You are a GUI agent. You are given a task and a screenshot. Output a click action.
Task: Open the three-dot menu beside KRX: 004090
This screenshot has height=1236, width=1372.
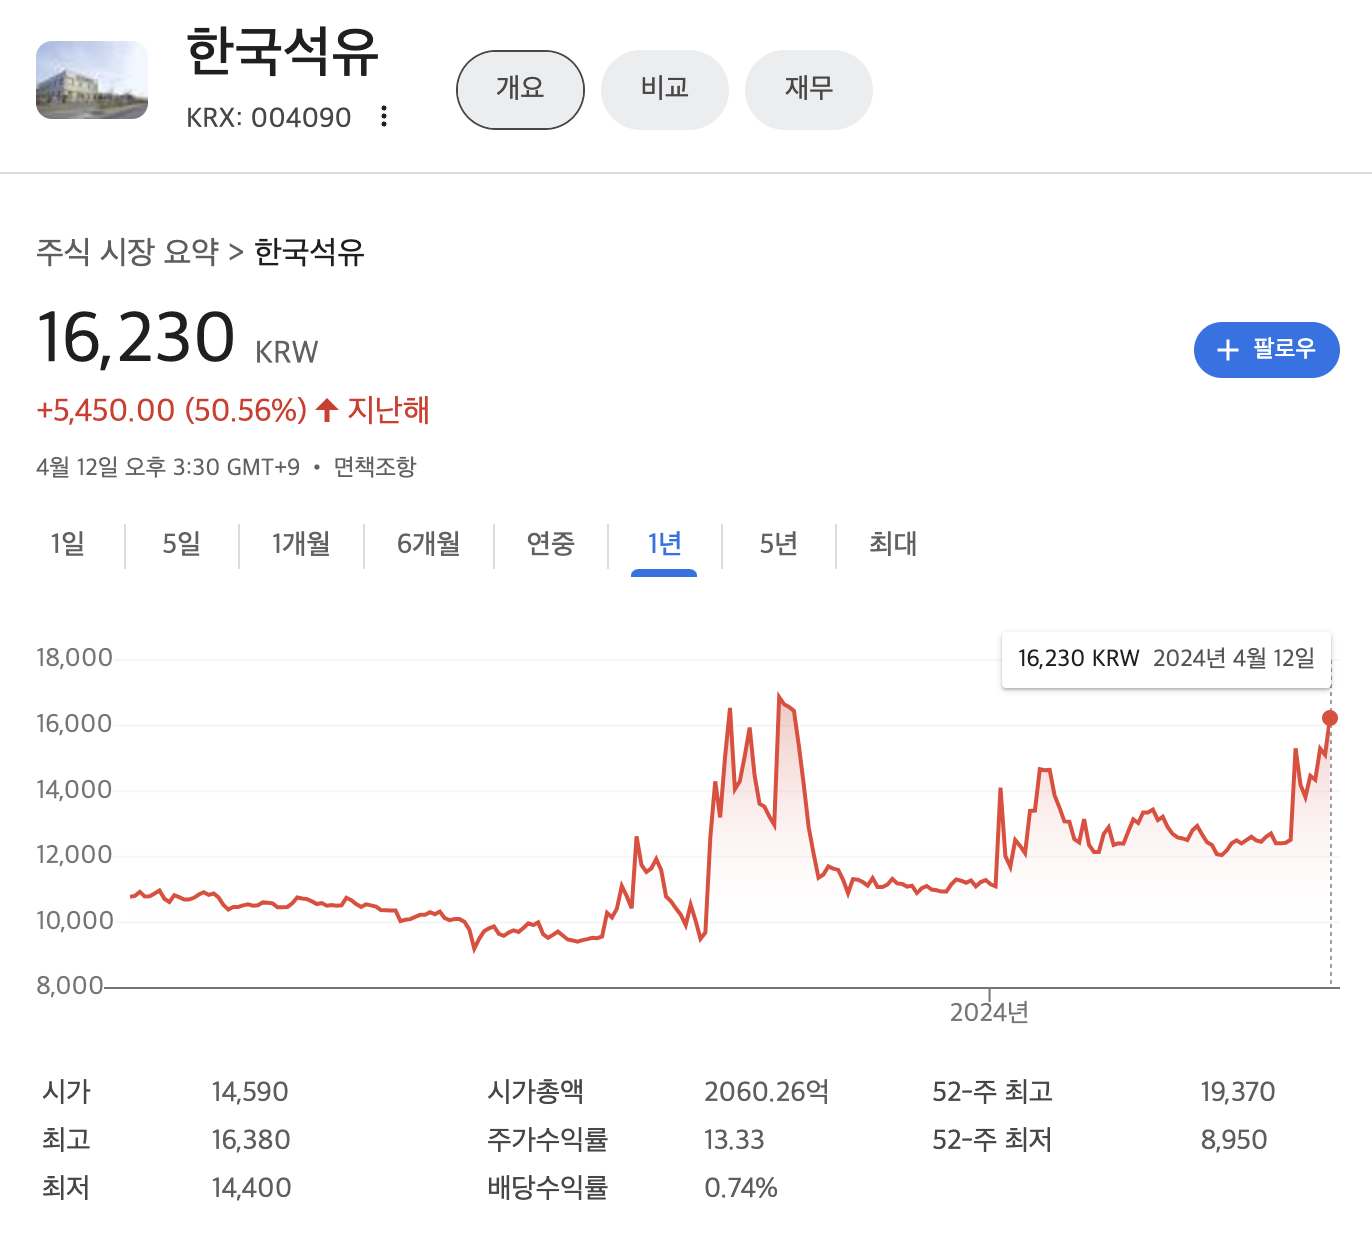pyautogui.click(x=384, y=117)
